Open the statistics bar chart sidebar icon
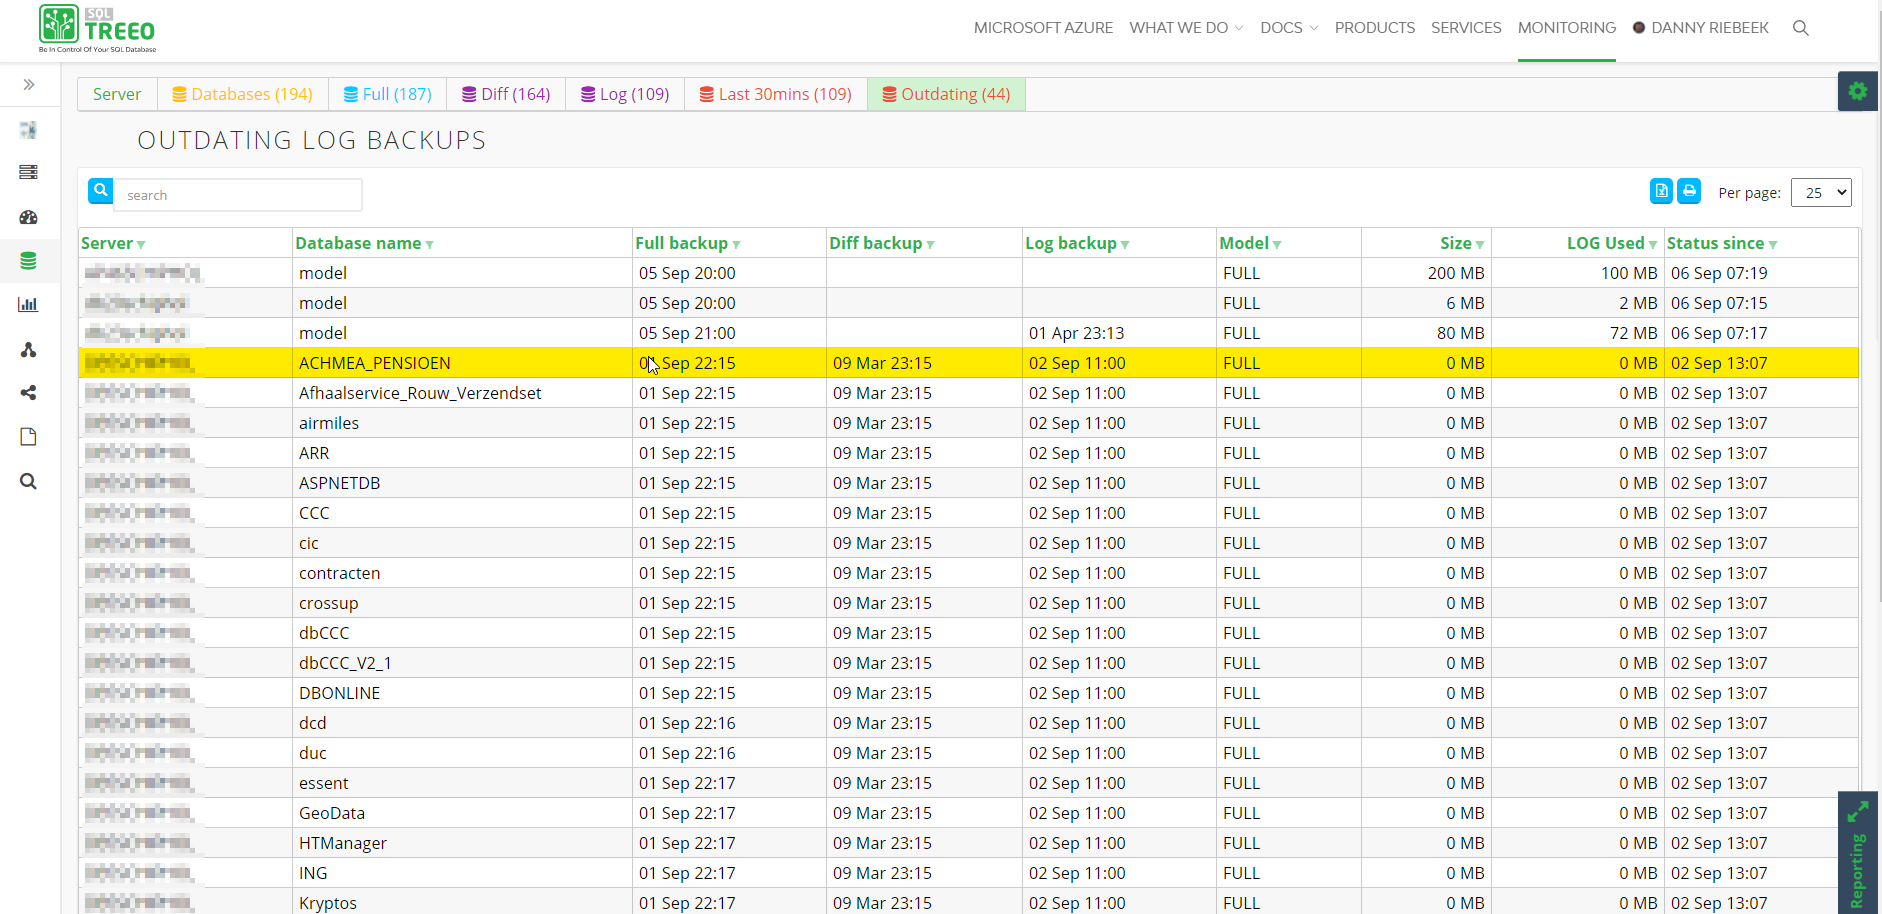The height and width of the screenshot is (914, 1882). click(28, 305)
